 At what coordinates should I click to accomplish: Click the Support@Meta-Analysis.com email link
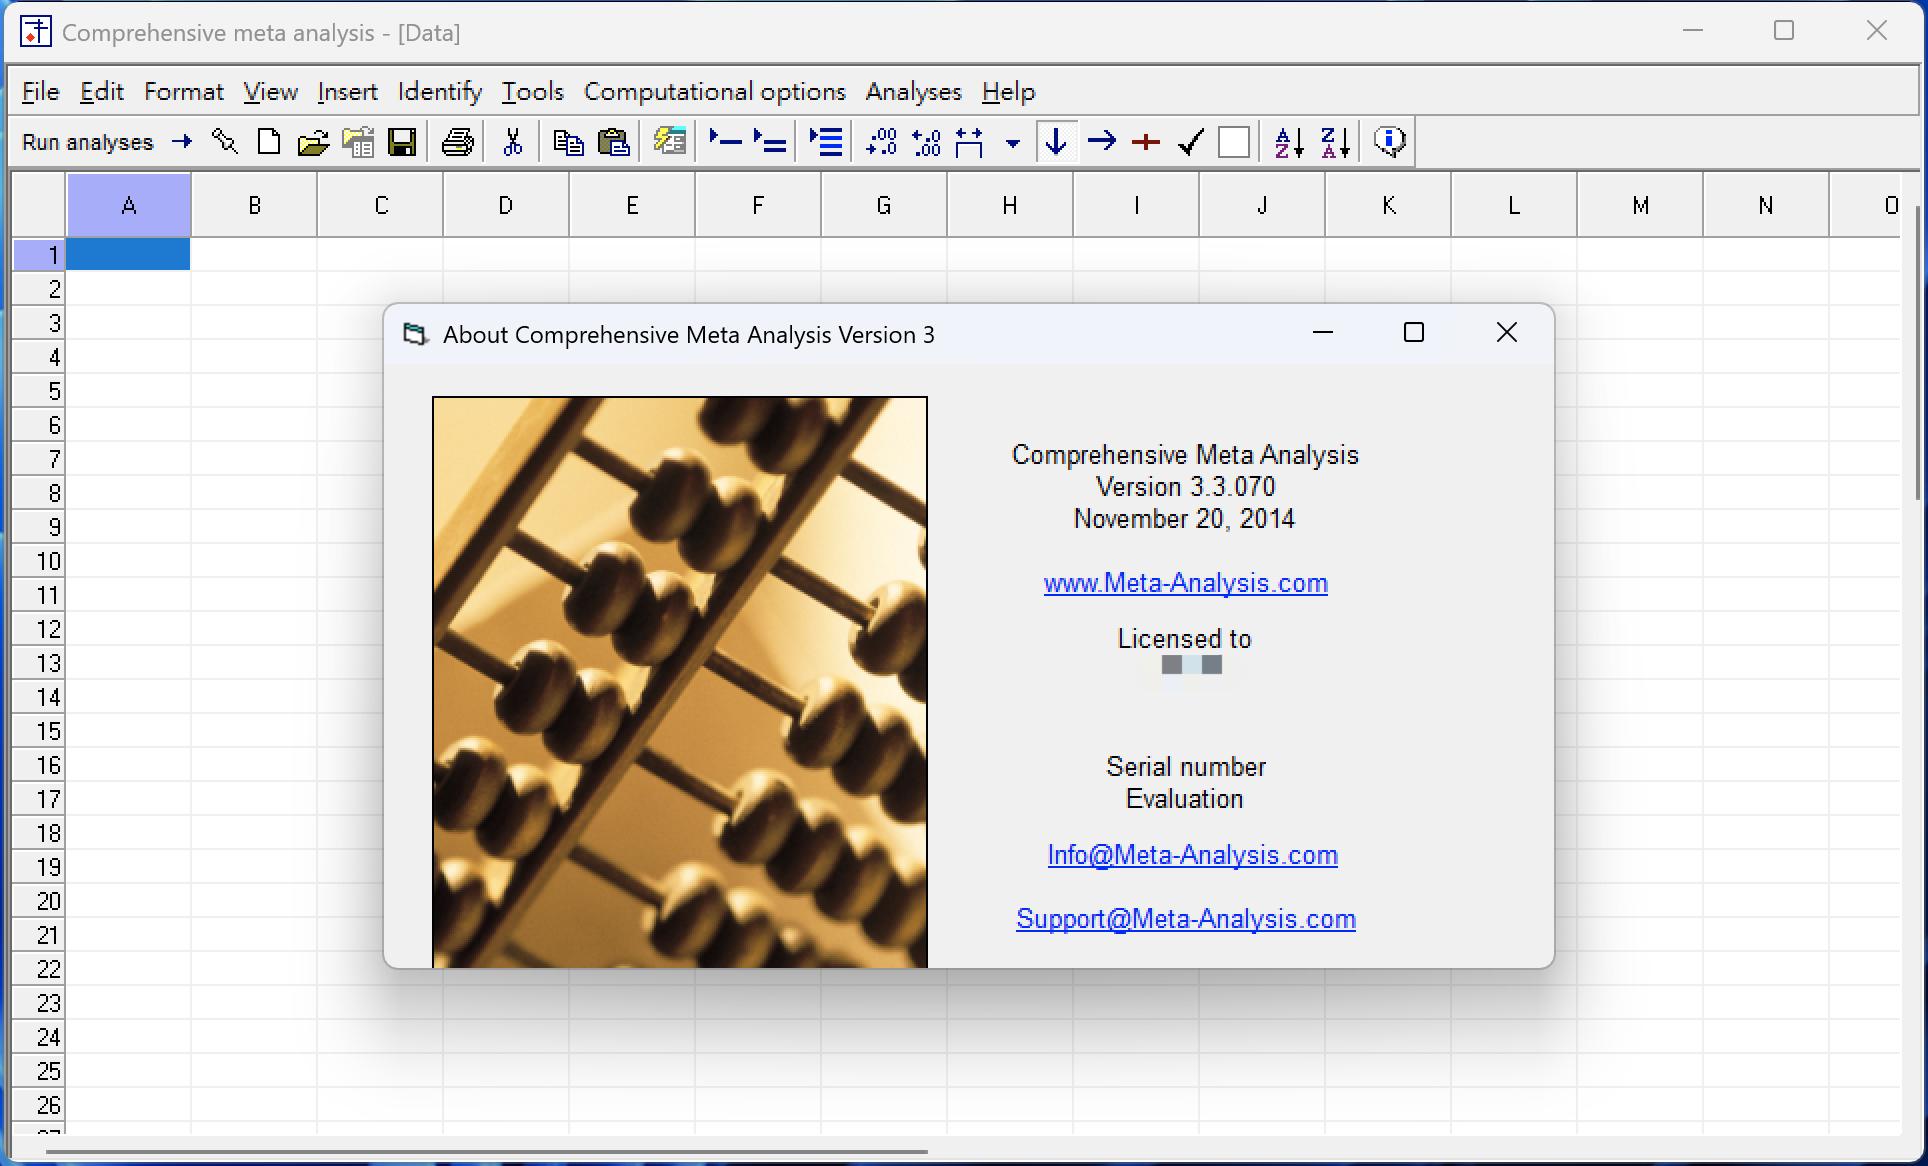(1185, 919)
